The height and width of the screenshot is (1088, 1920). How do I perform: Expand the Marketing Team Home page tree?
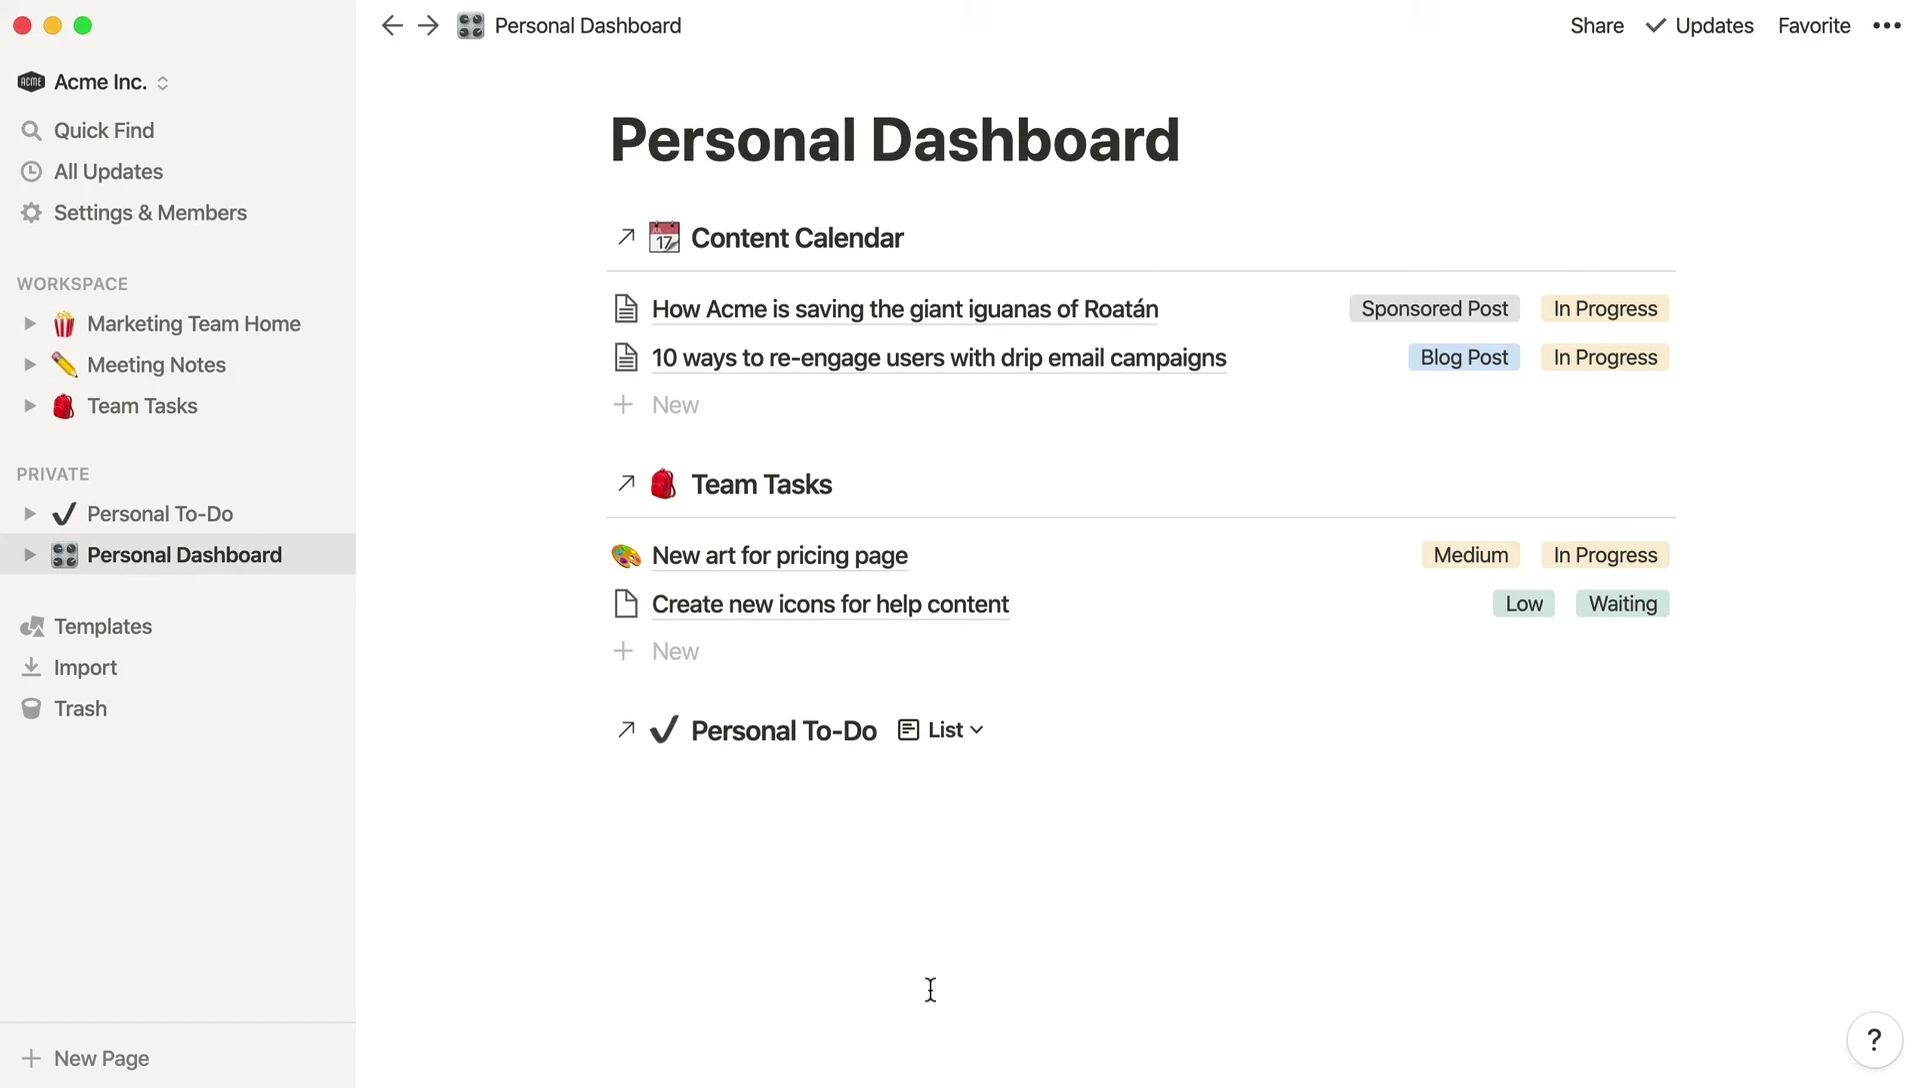(30, 324)
